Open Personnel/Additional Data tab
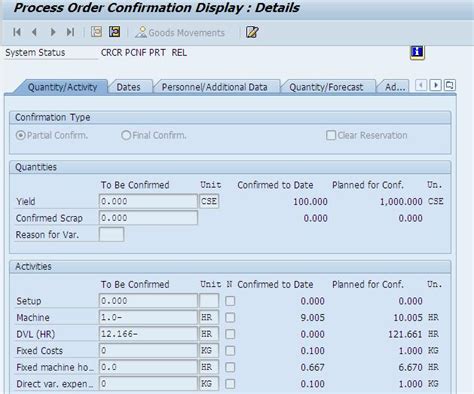Screen dimensions: 474x394 coord(214,87)
